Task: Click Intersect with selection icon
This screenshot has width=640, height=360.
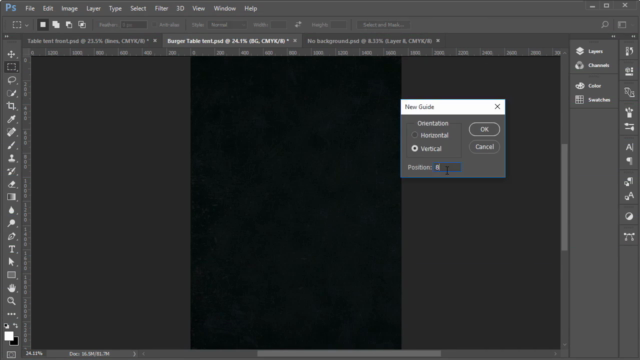Action: point(82,25)
